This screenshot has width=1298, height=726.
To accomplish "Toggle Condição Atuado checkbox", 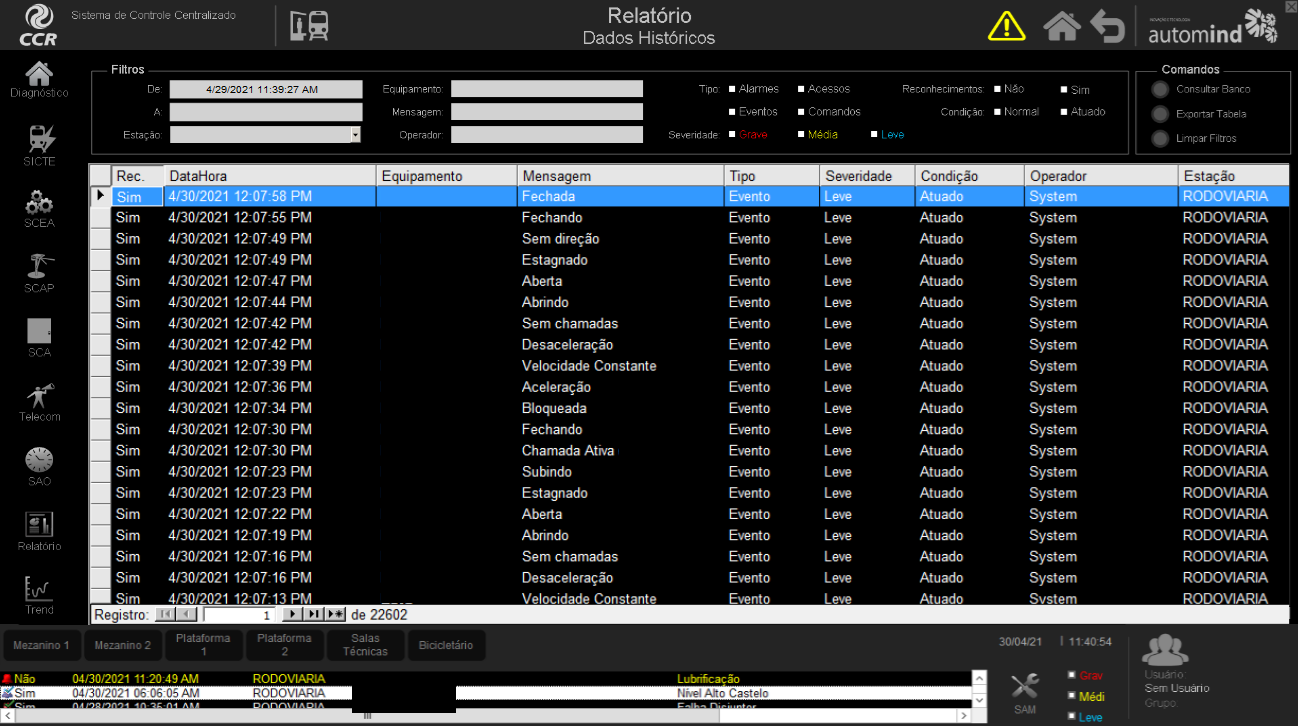I will (x=1064, y=112).
